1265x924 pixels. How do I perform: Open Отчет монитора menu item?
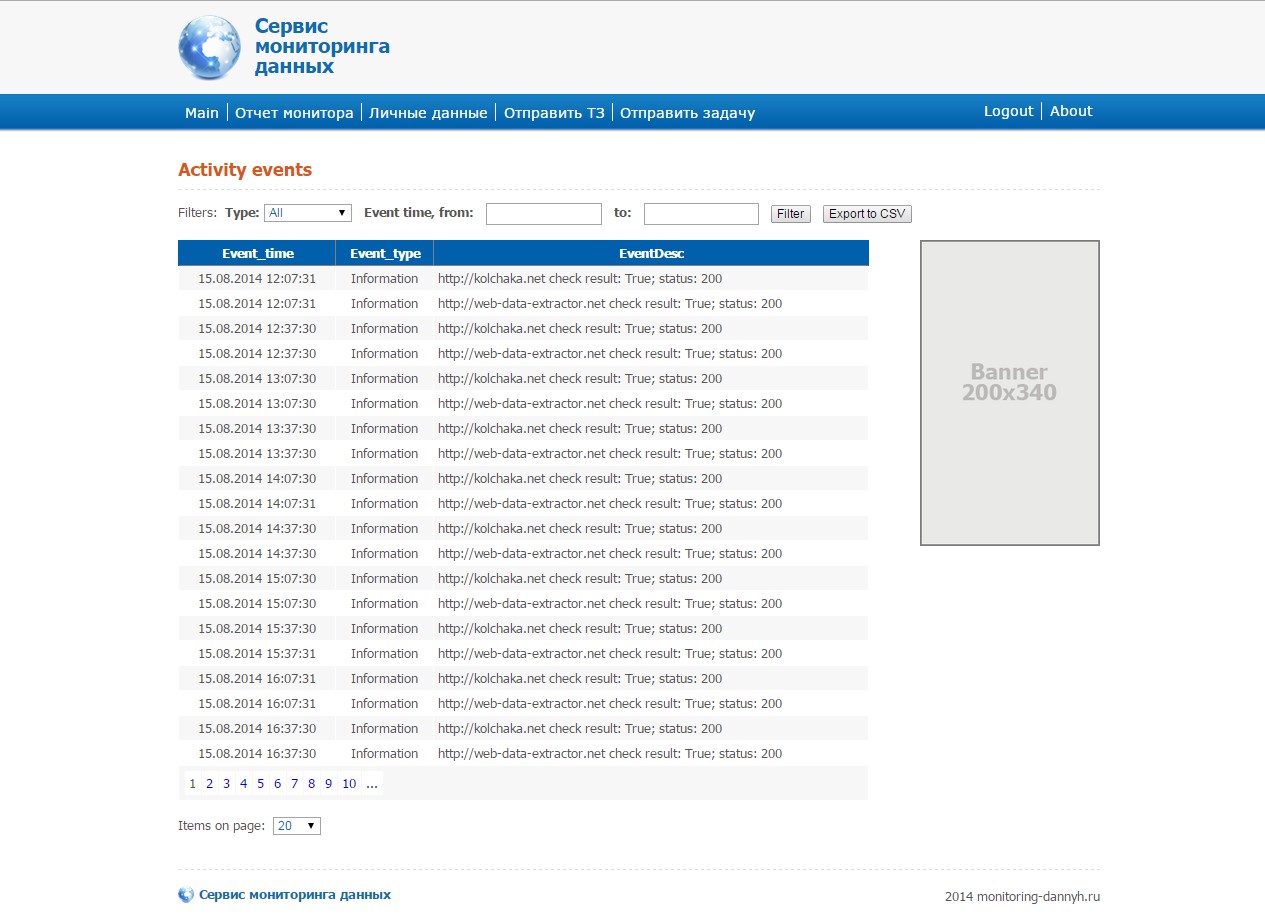[294, 113]
